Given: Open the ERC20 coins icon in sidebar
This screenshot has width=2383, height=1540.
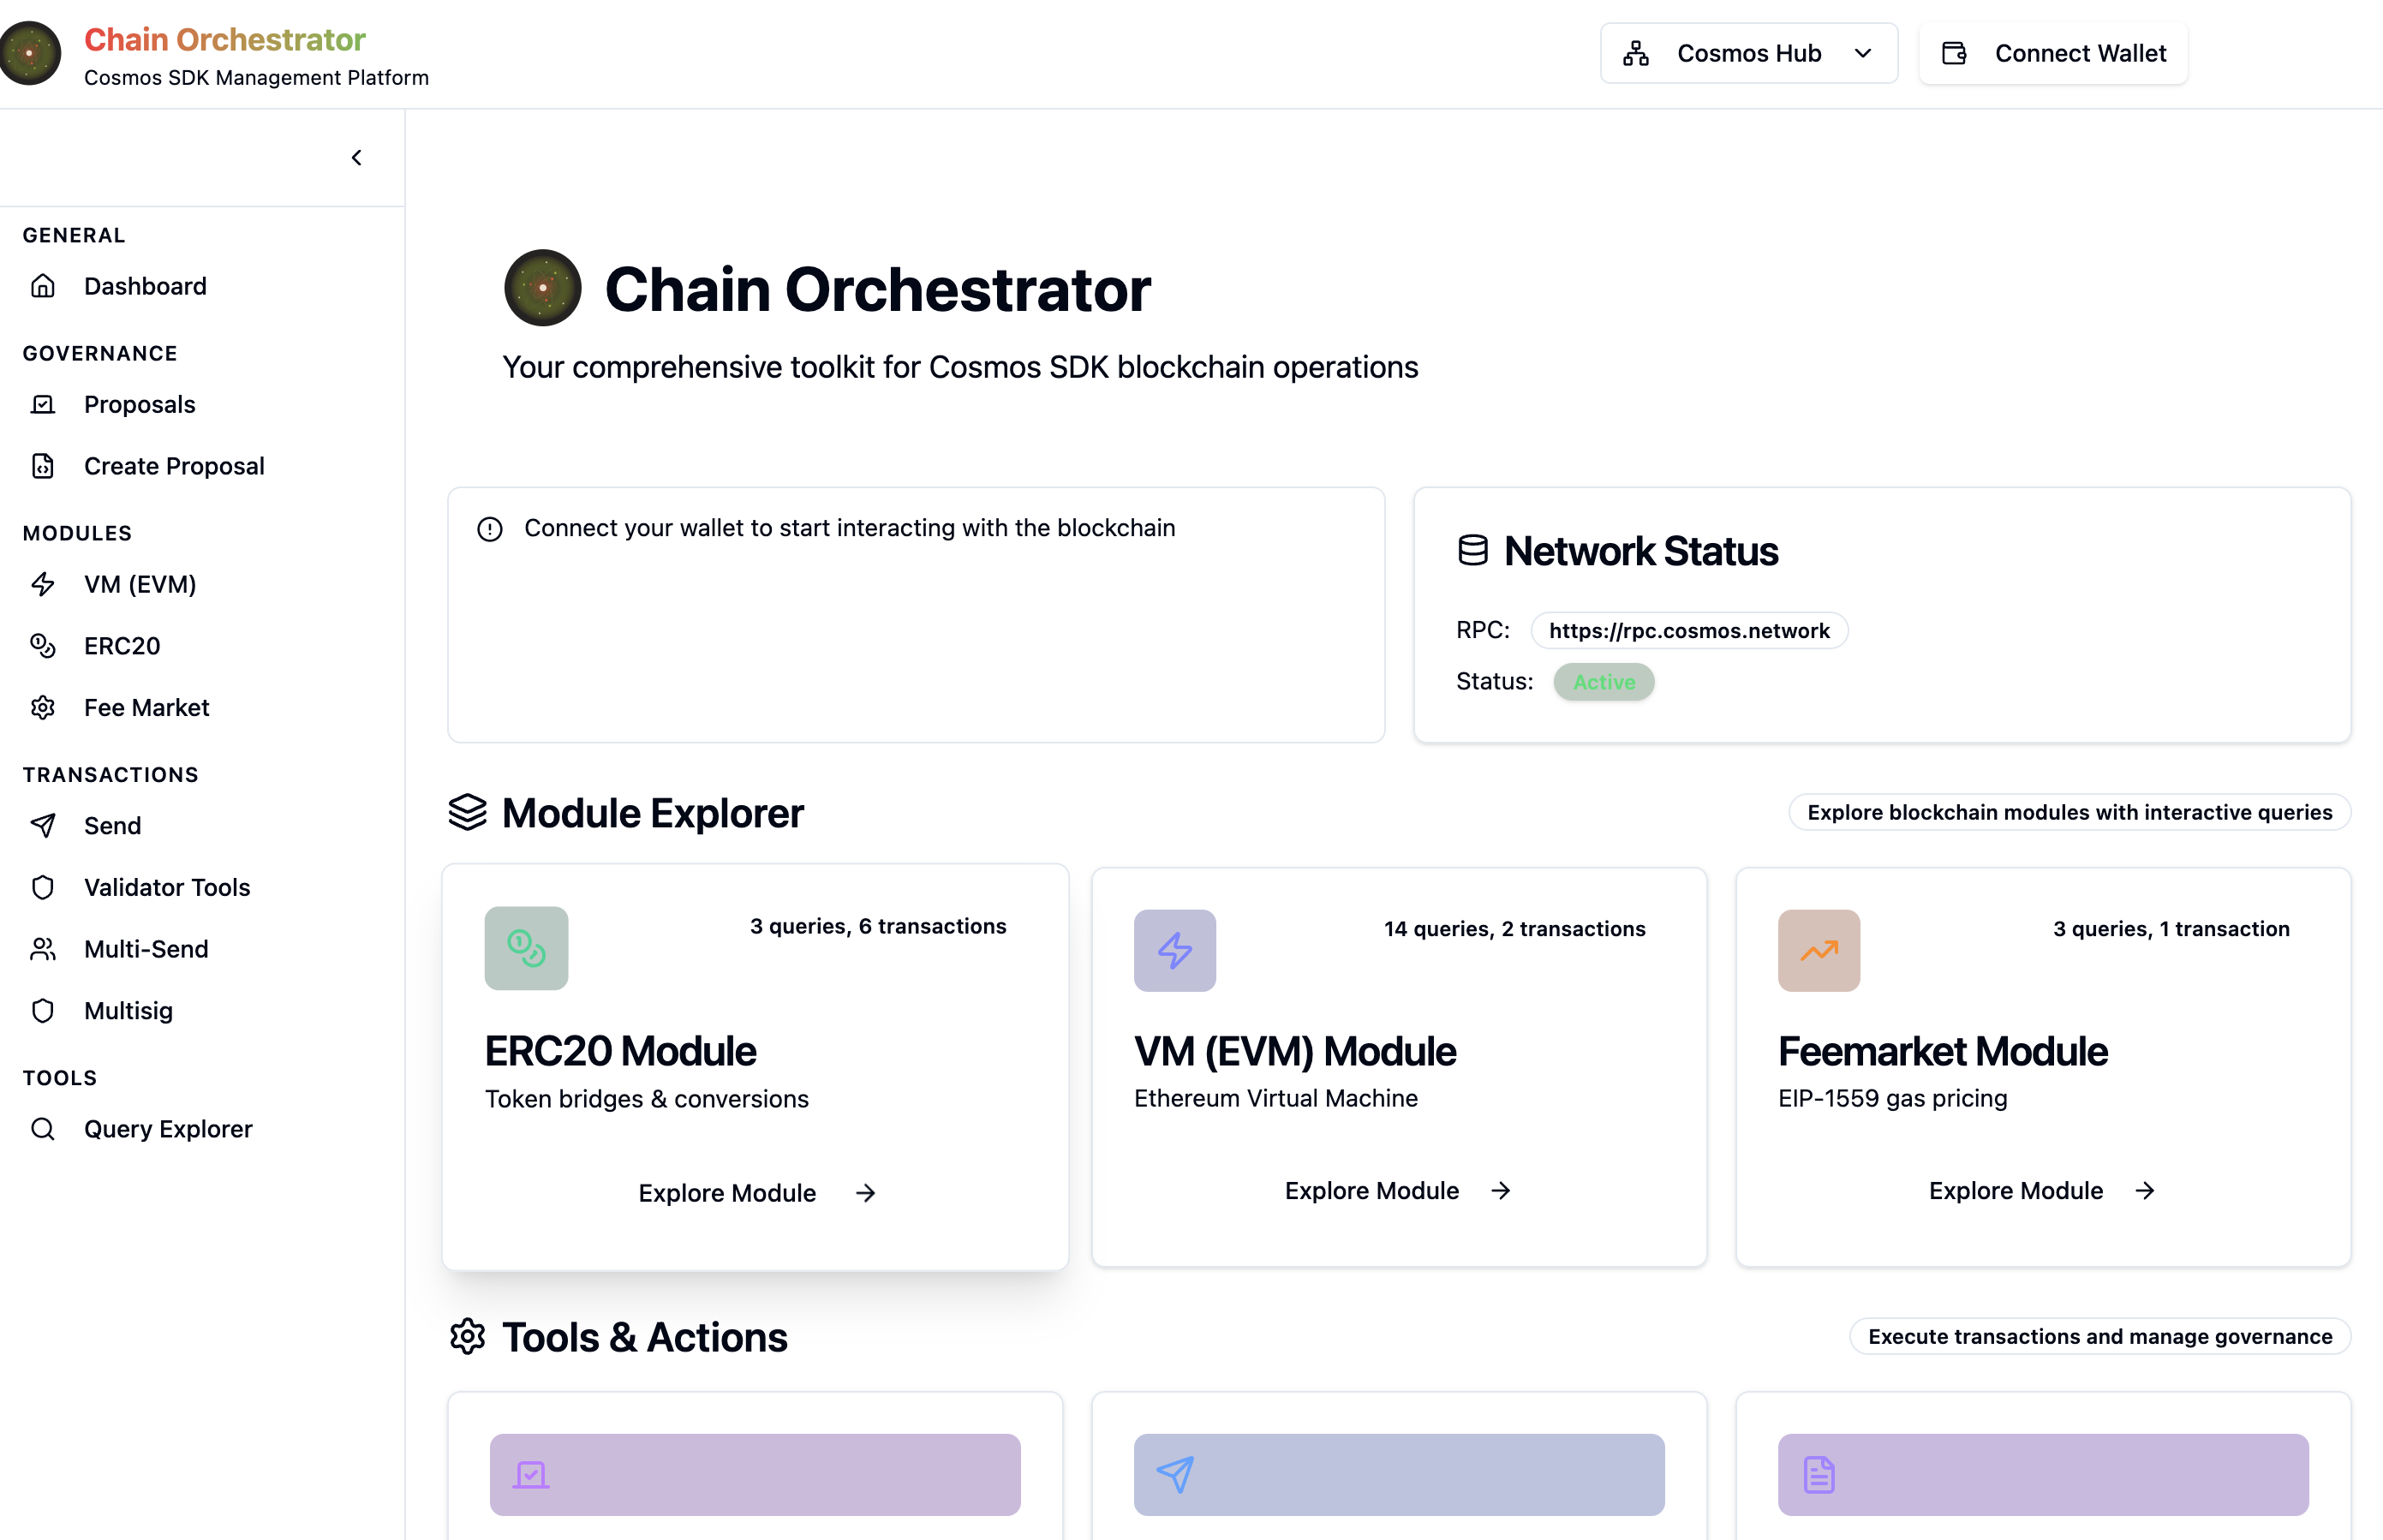Looking at the screenshot, I should pos(44,645).
